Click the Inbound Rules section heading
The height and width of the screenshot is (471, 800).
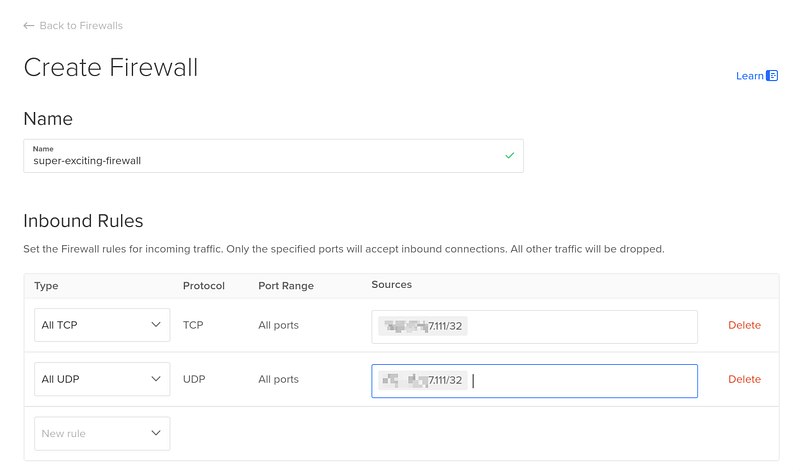pos(83,221)
